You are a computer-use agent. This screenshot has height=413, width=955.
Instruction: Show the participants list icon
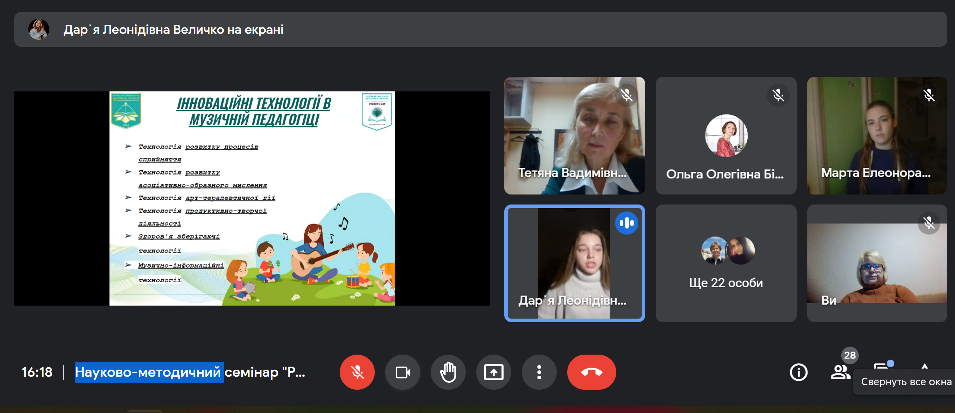coord(840,372)
